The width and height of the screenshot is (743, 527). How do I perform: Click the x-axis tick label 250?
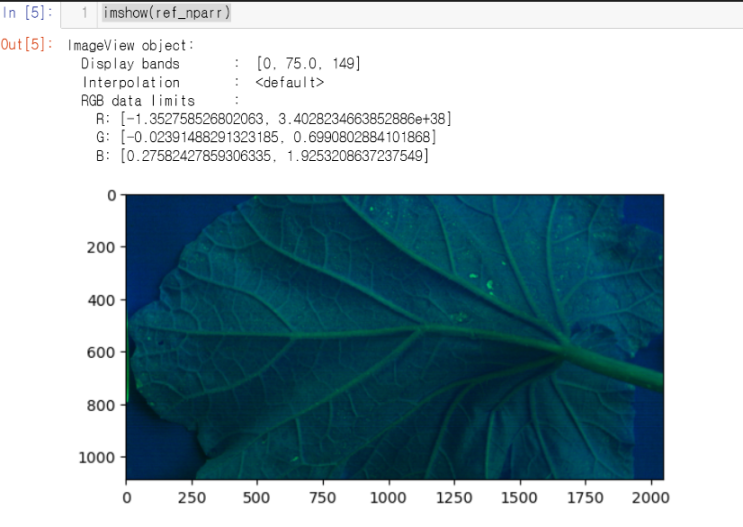tap(192, 498)
